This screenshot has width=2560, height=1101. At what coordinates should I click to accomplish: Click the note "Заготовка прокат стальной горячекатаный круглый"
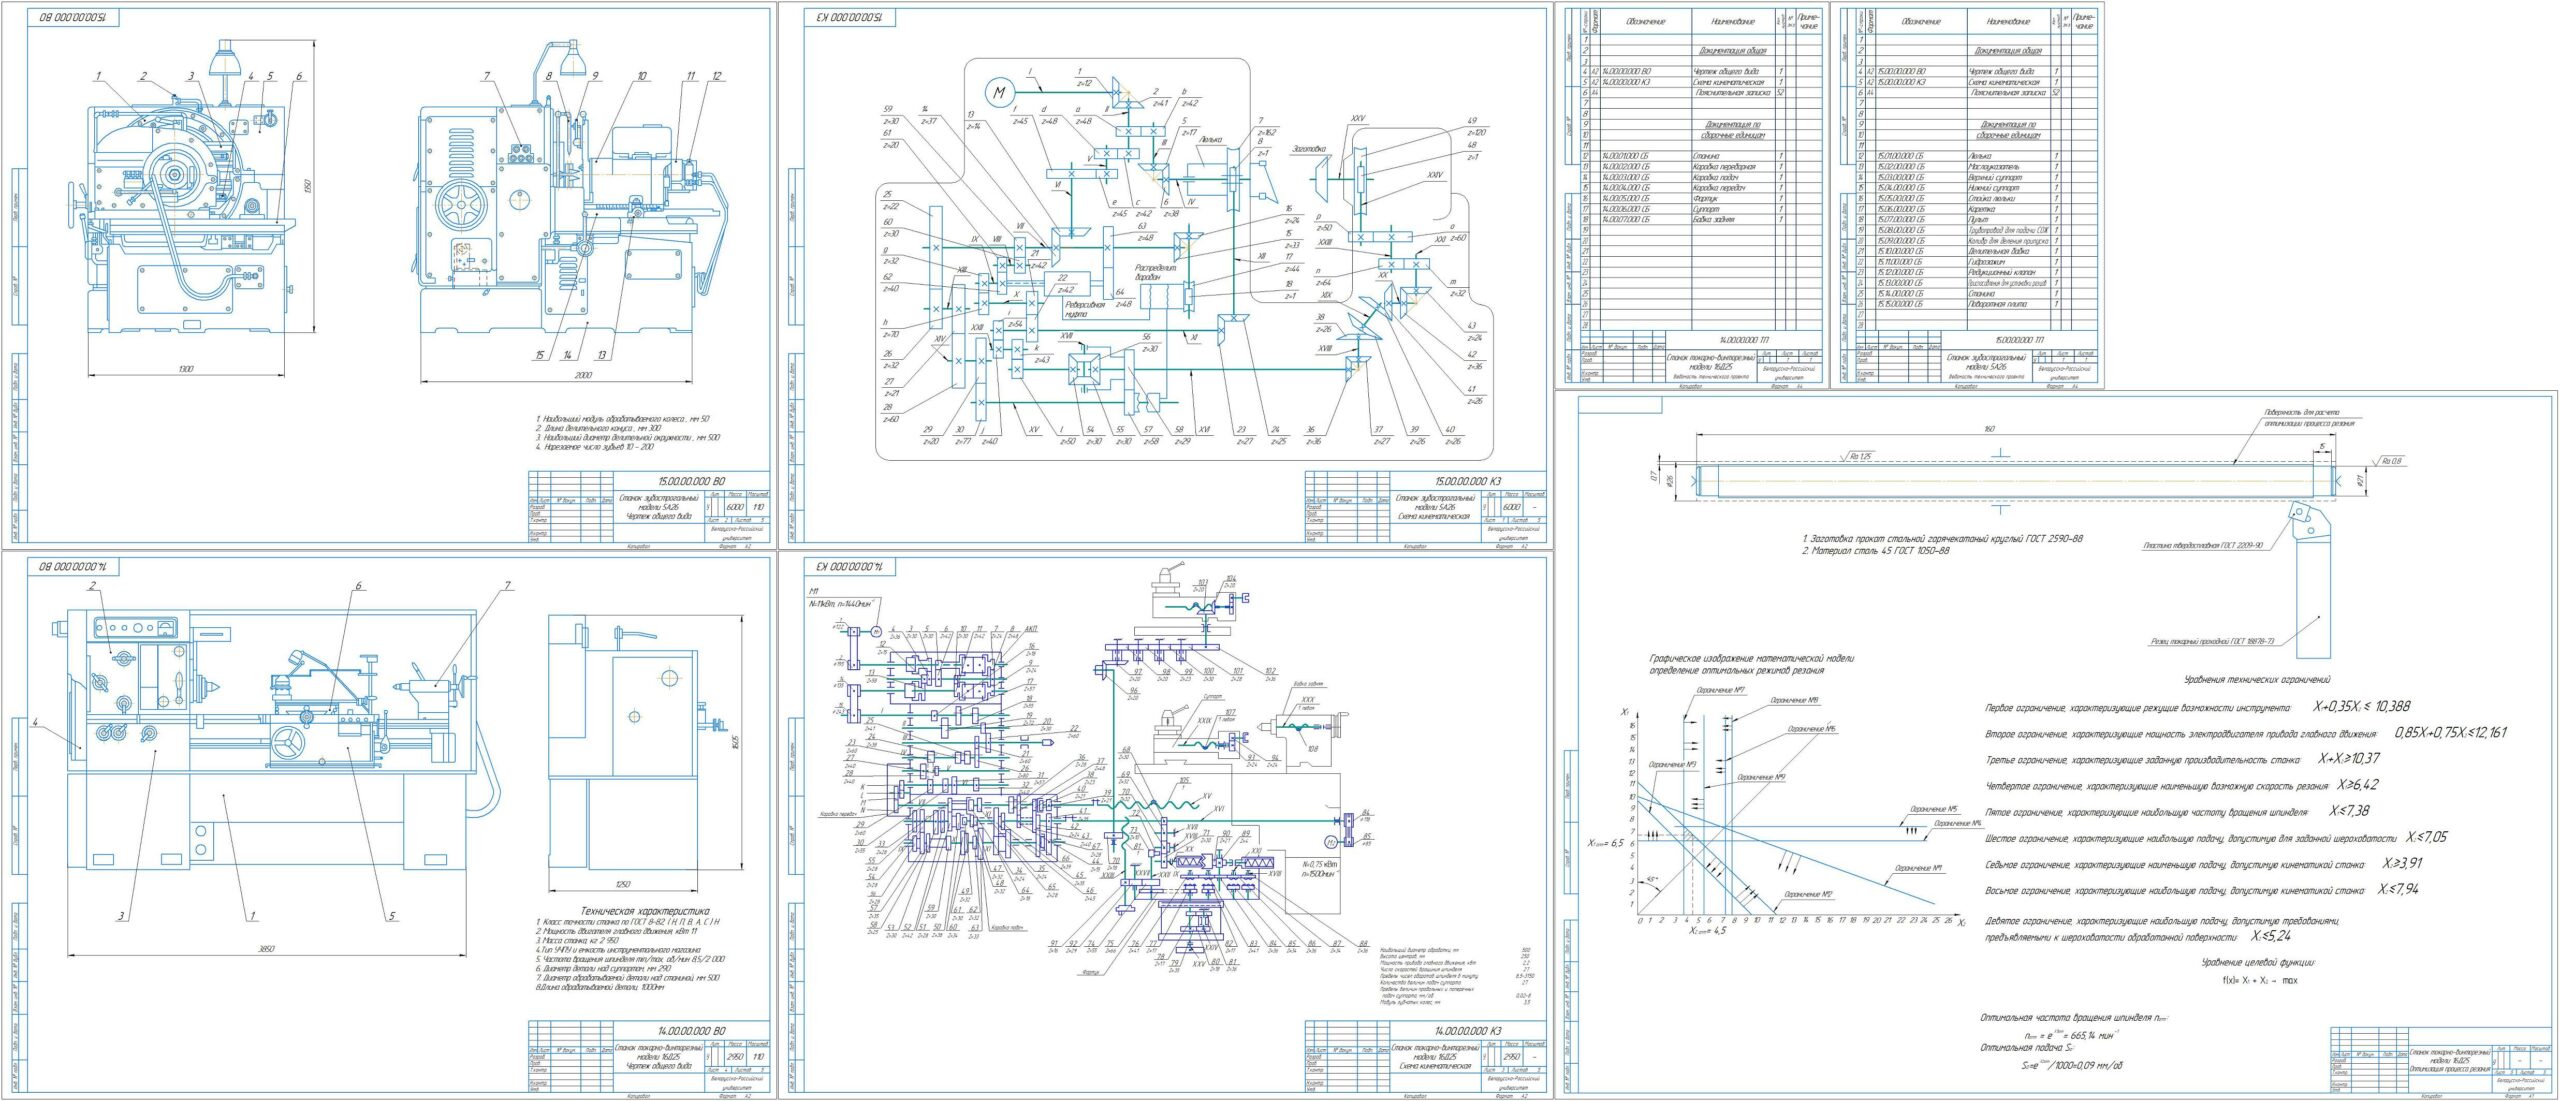(1944, 538)
